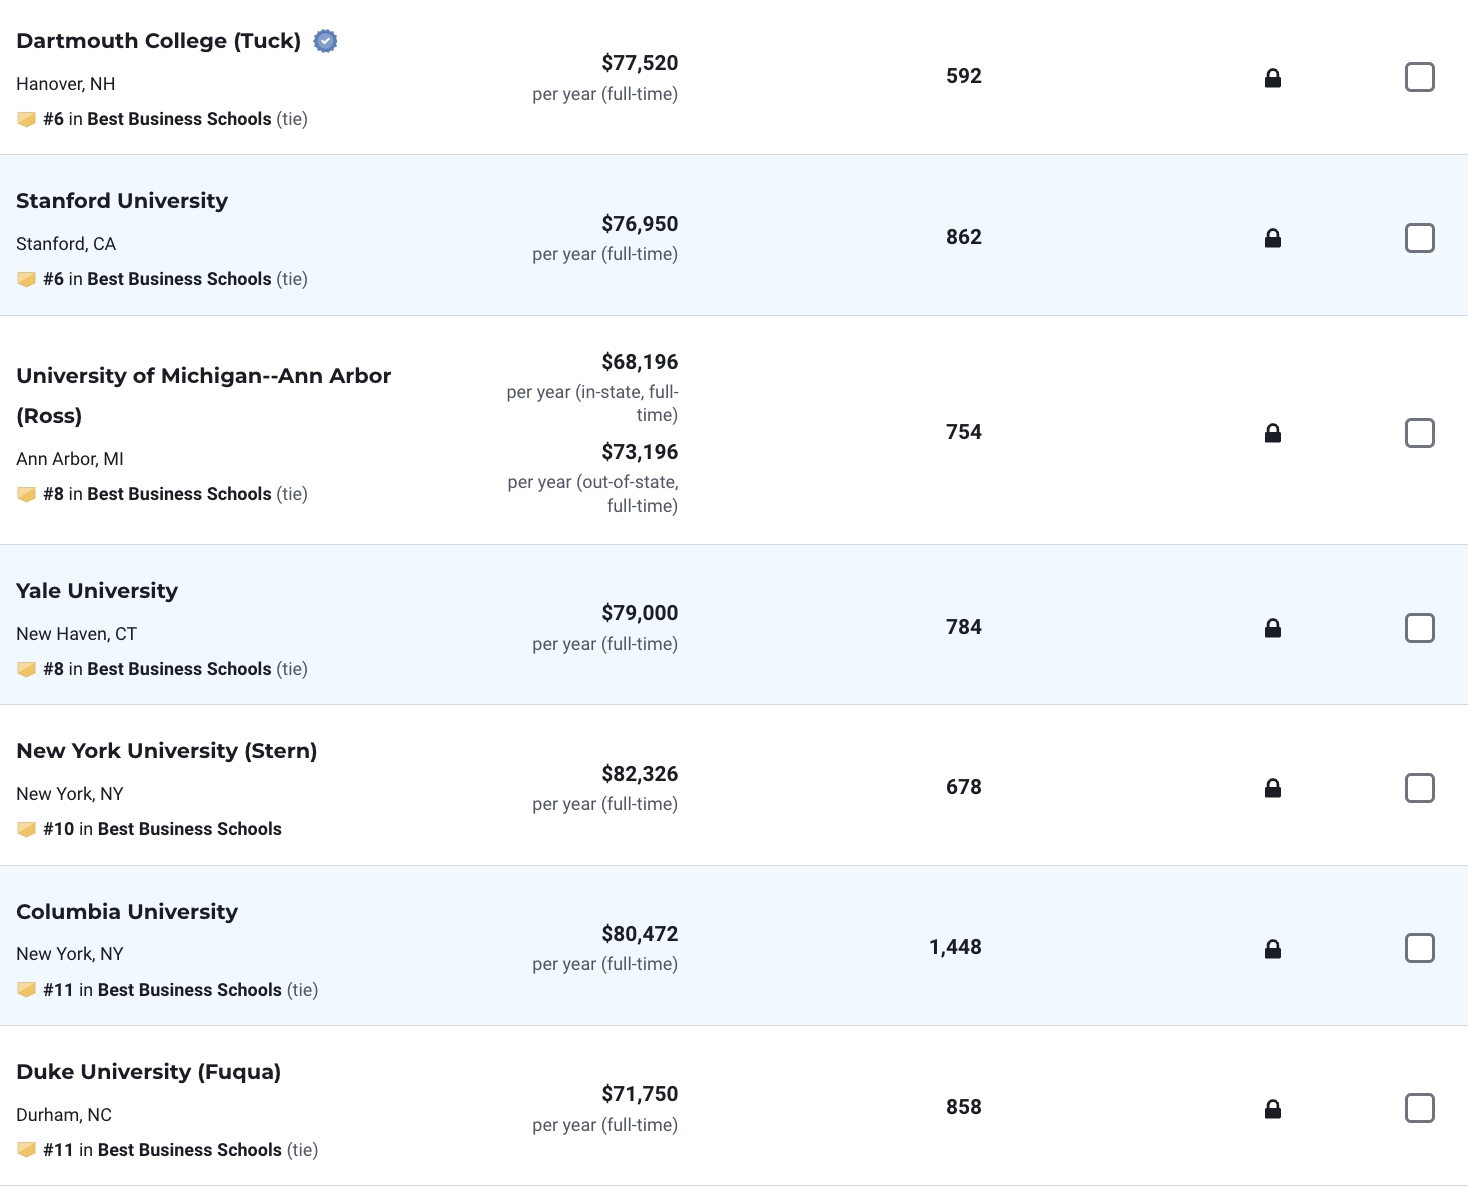Click the lock icon in NYU Stern row

(1272, 788)
